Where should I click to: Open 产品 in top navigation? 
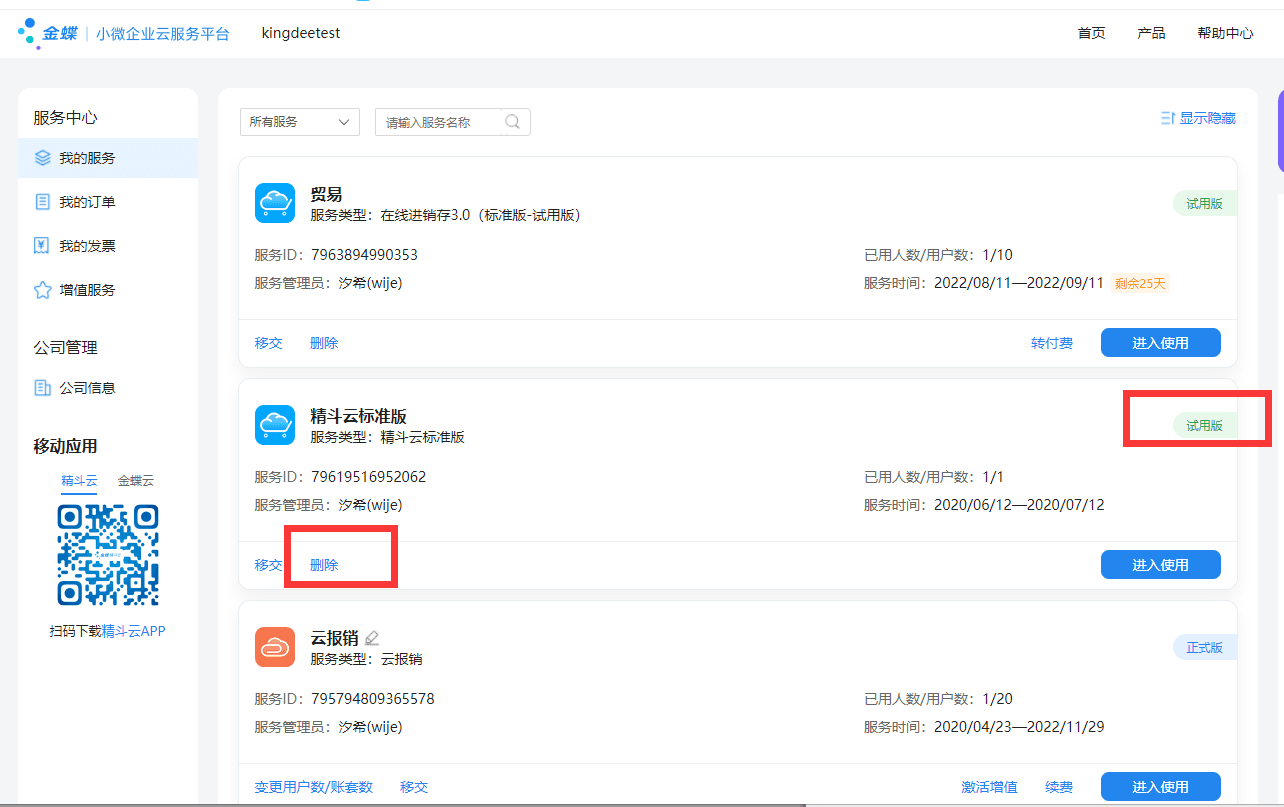click(1151, 33)
